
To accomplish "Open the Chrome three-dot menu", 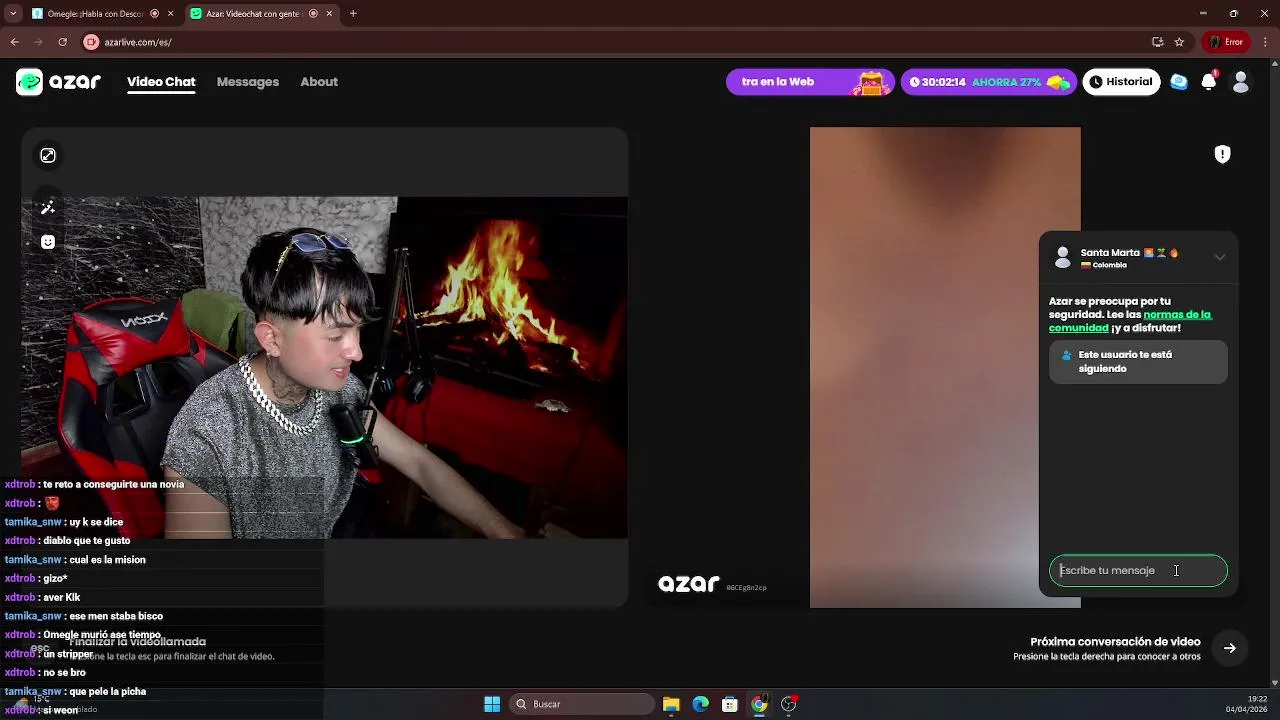I will [x=1265, y=42].
